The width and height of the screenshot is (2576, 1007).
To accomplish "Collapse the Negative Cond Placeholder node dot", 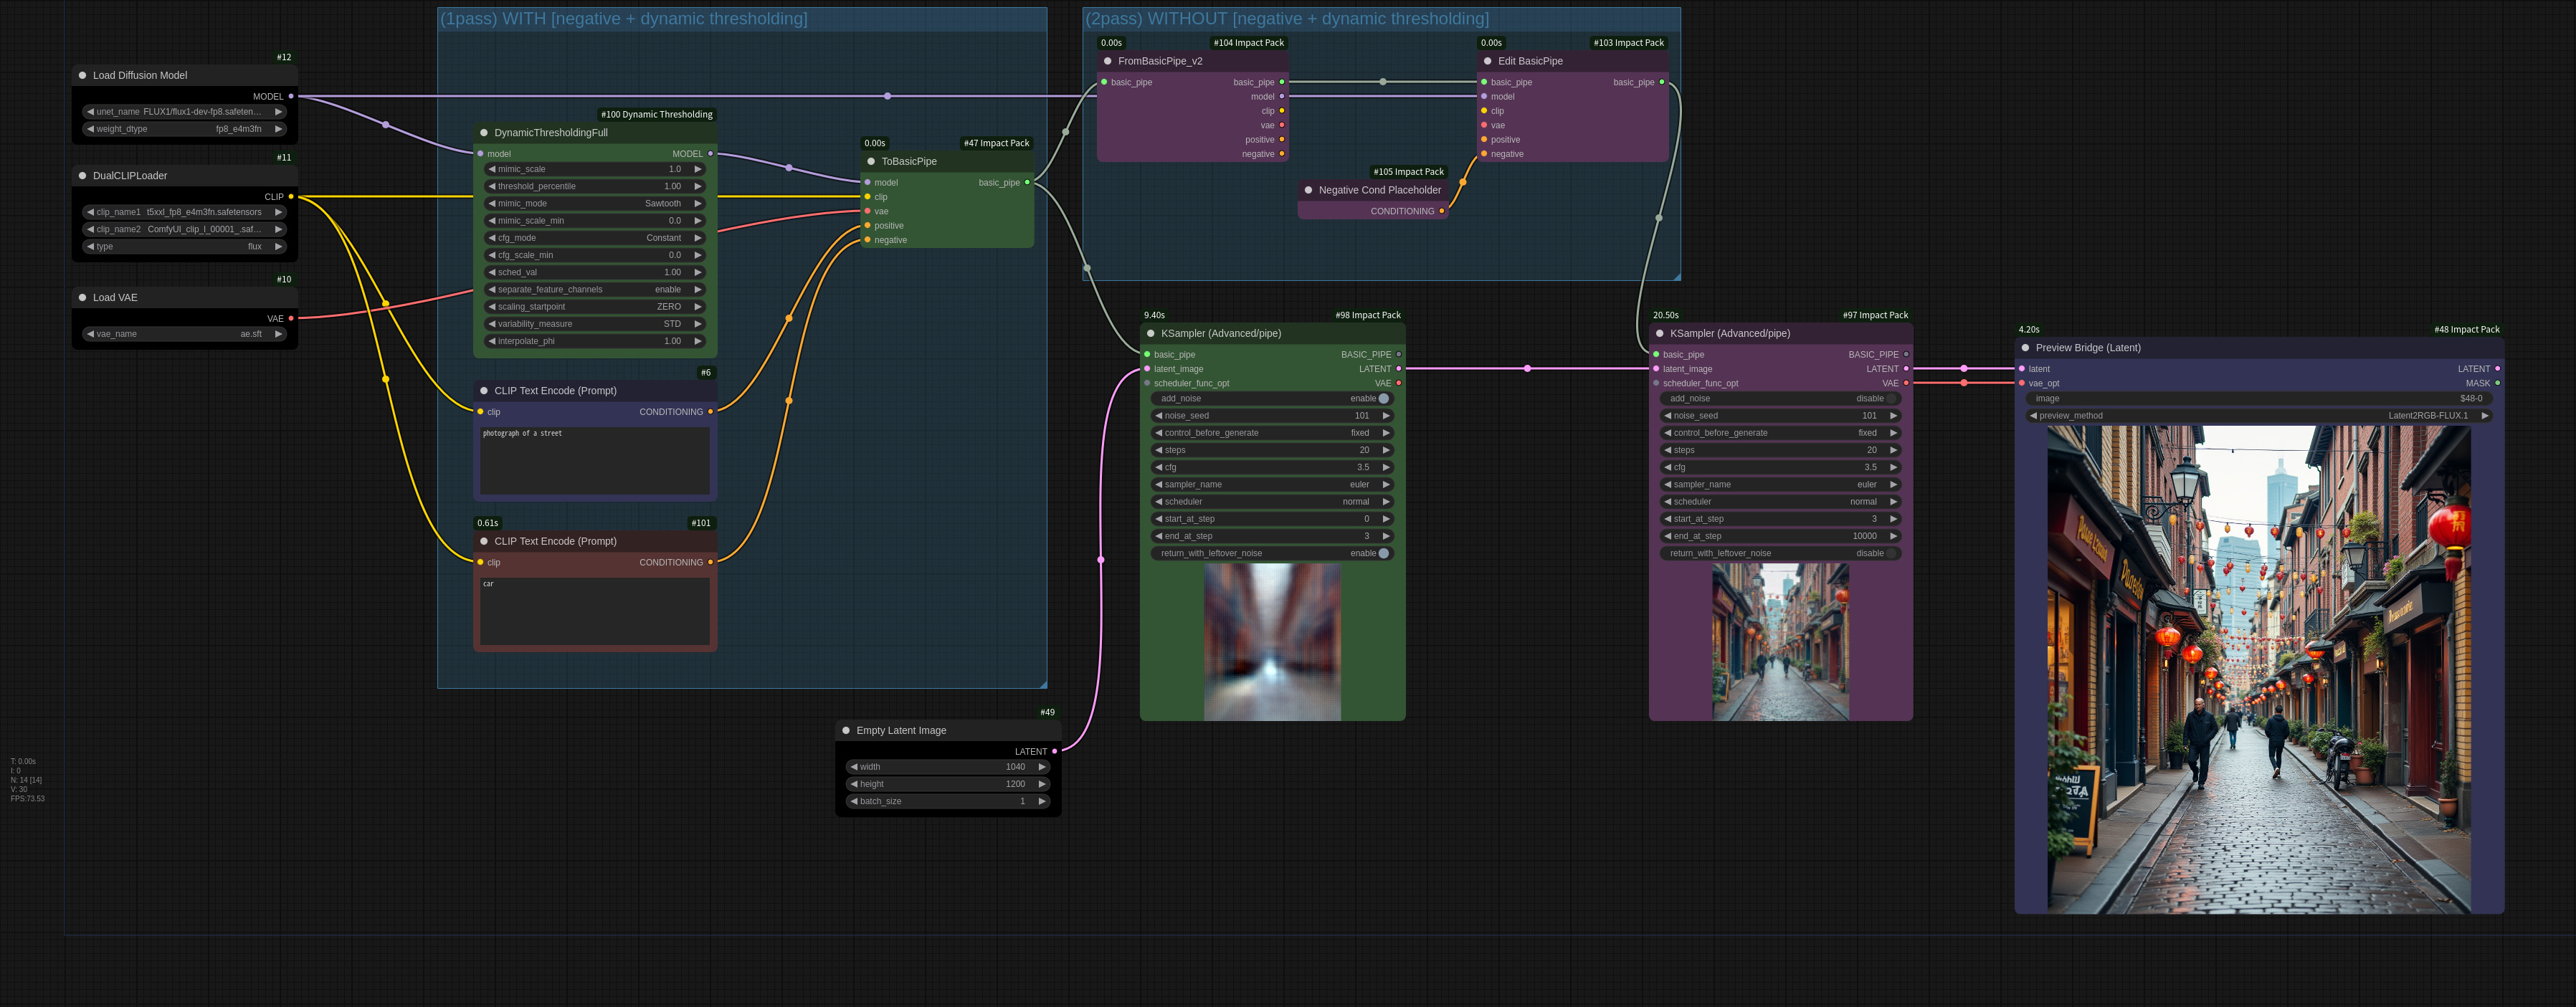I will (1308, 190).
